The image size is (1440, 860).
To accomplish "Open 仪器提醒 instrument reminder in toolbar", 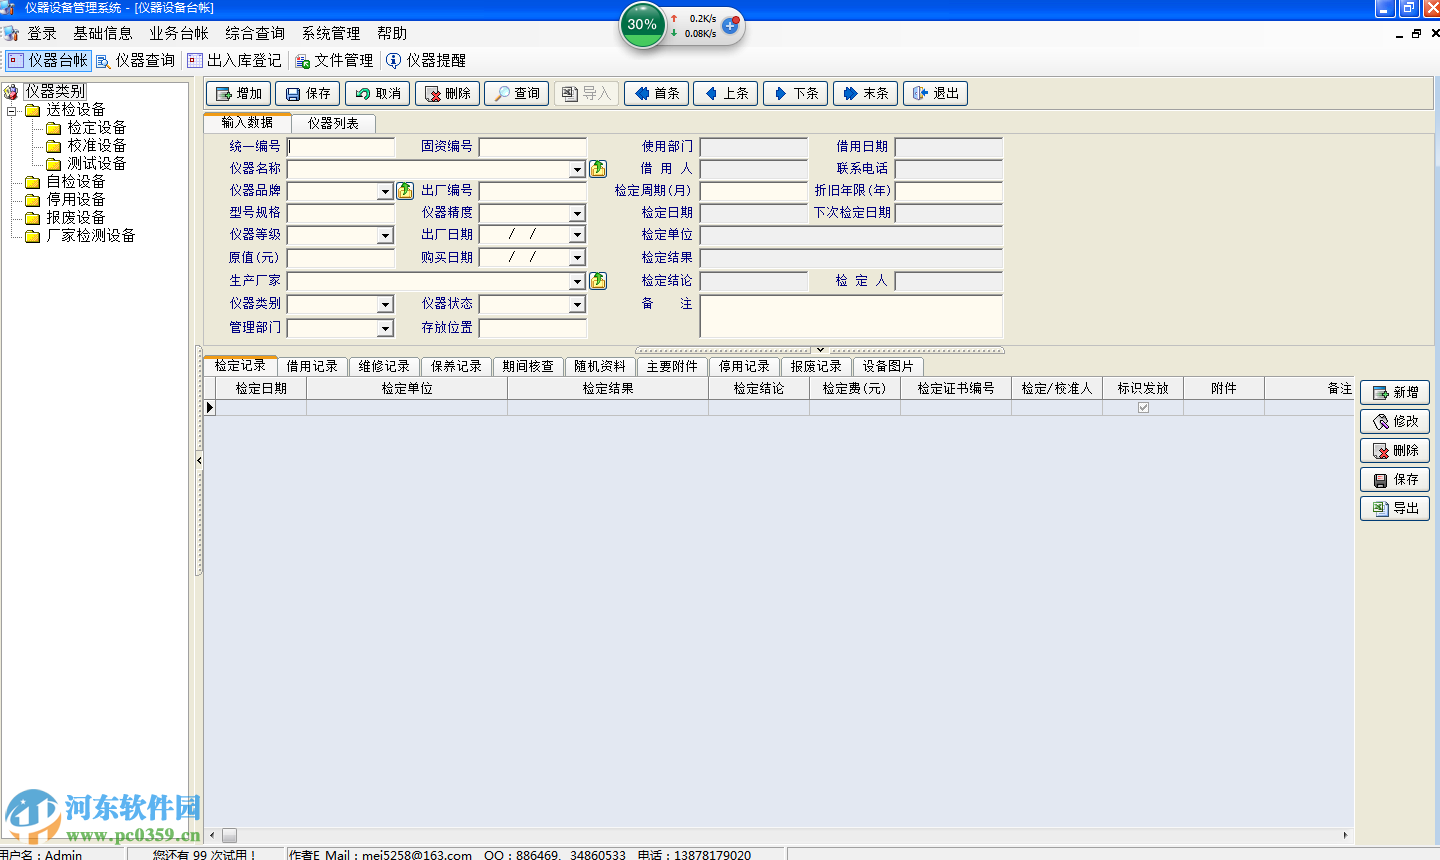I will point(426,60).
